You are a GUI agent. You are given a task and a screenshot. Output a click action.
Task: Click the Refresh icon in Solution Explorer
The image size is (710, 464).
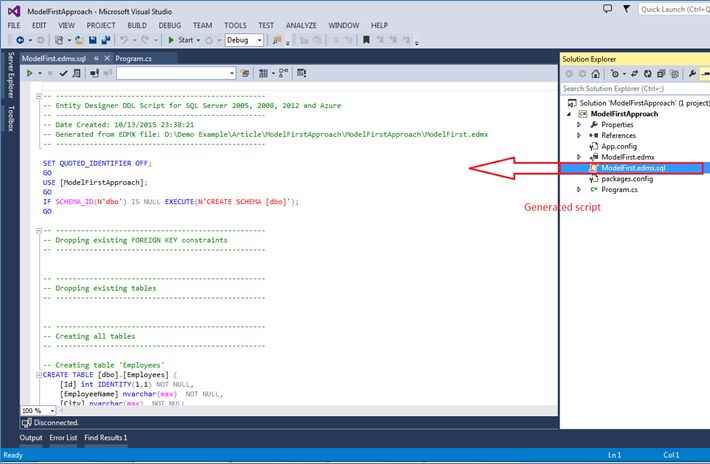point(648,74)
